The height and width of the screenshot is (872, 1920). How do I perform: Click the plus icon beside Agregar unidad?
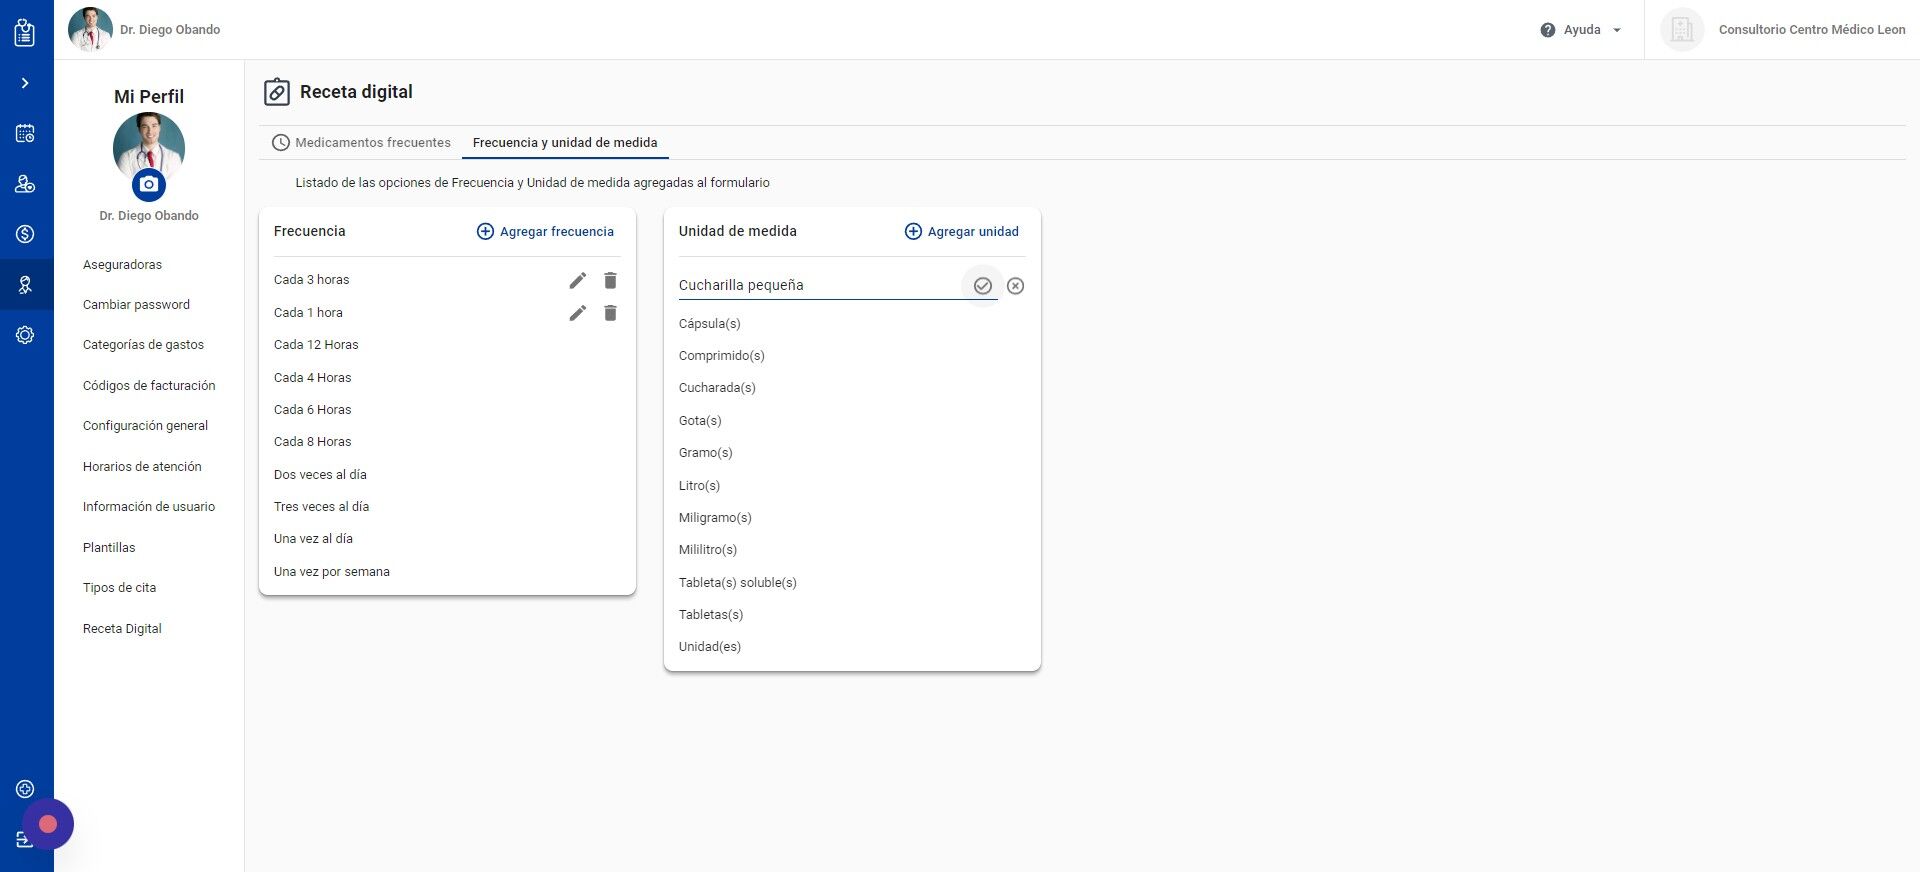coord(913,231)
